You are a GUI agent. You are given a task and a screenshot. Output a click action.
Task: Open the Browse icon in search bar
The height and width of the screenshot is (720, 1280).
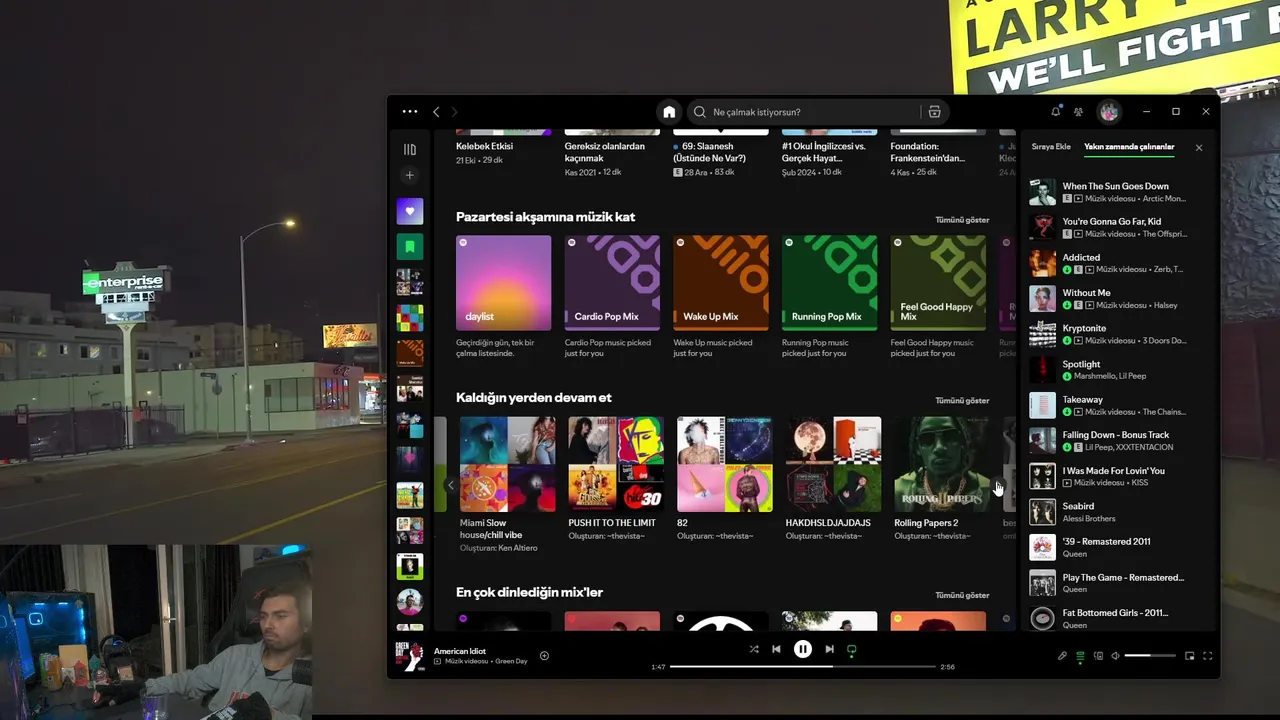pos(934,112)
